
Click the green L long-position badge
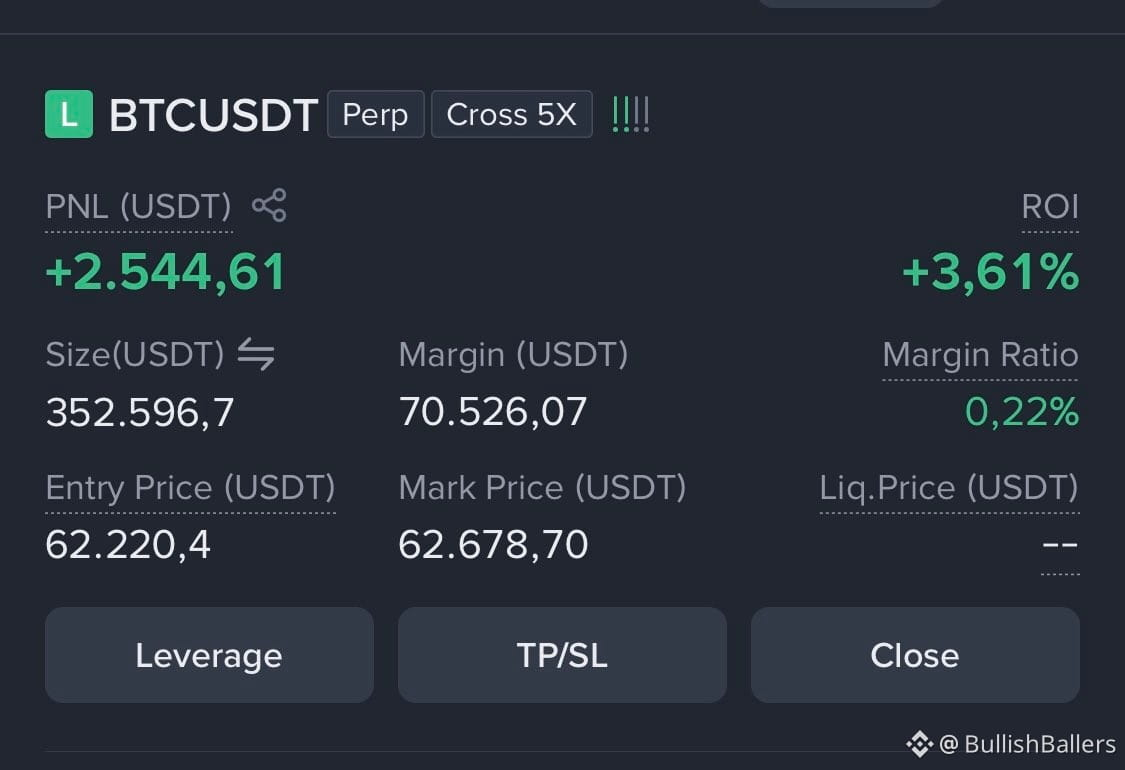[69, 114]
